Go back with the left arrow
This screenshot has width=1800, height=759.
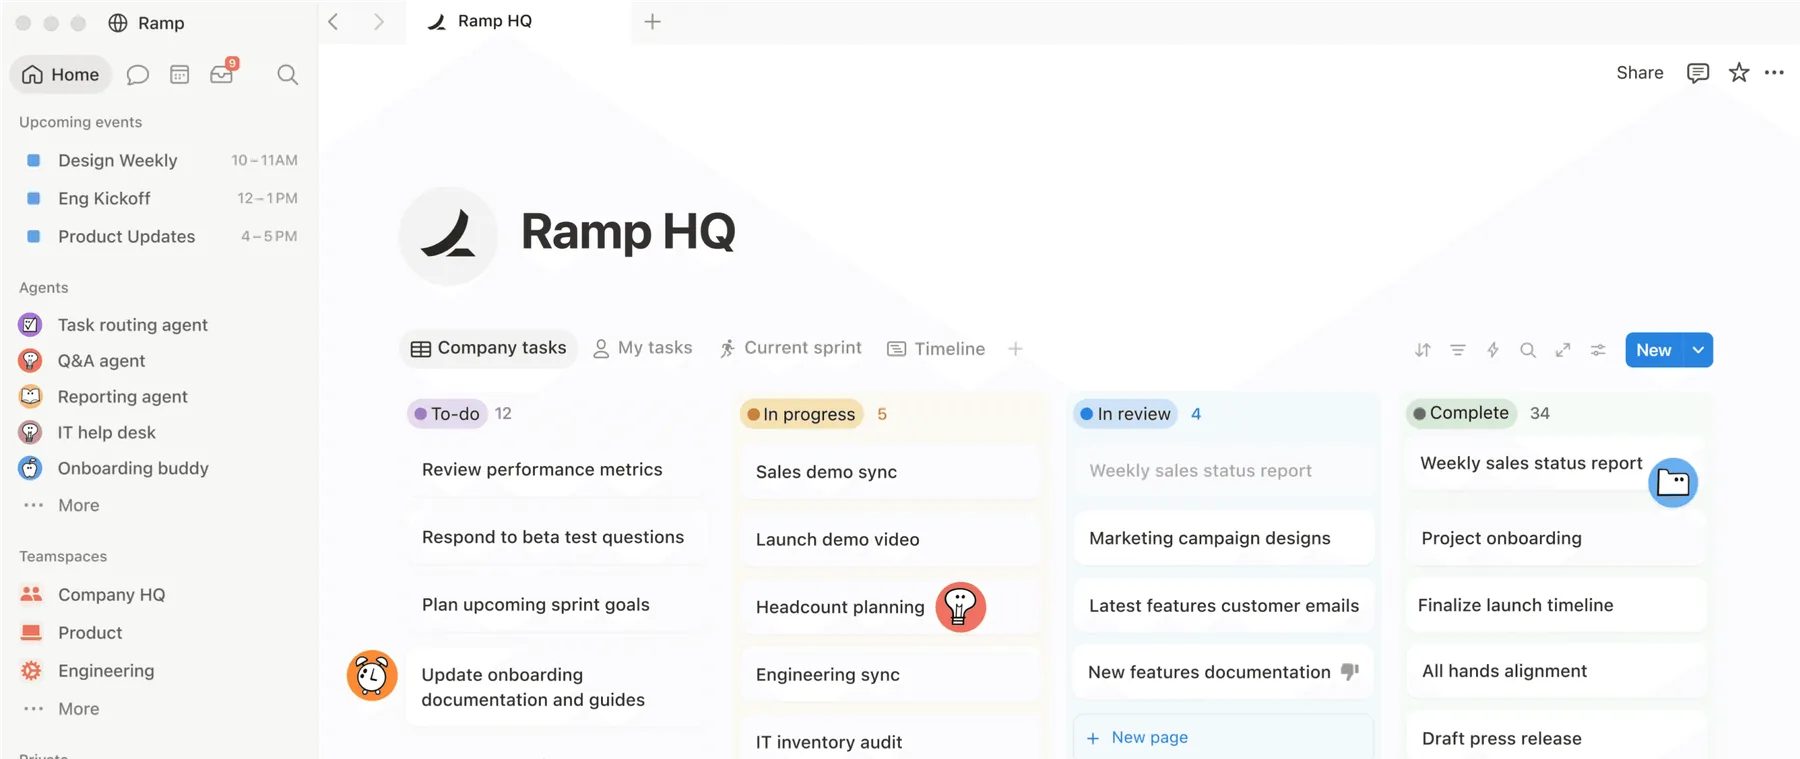(334, 21)
